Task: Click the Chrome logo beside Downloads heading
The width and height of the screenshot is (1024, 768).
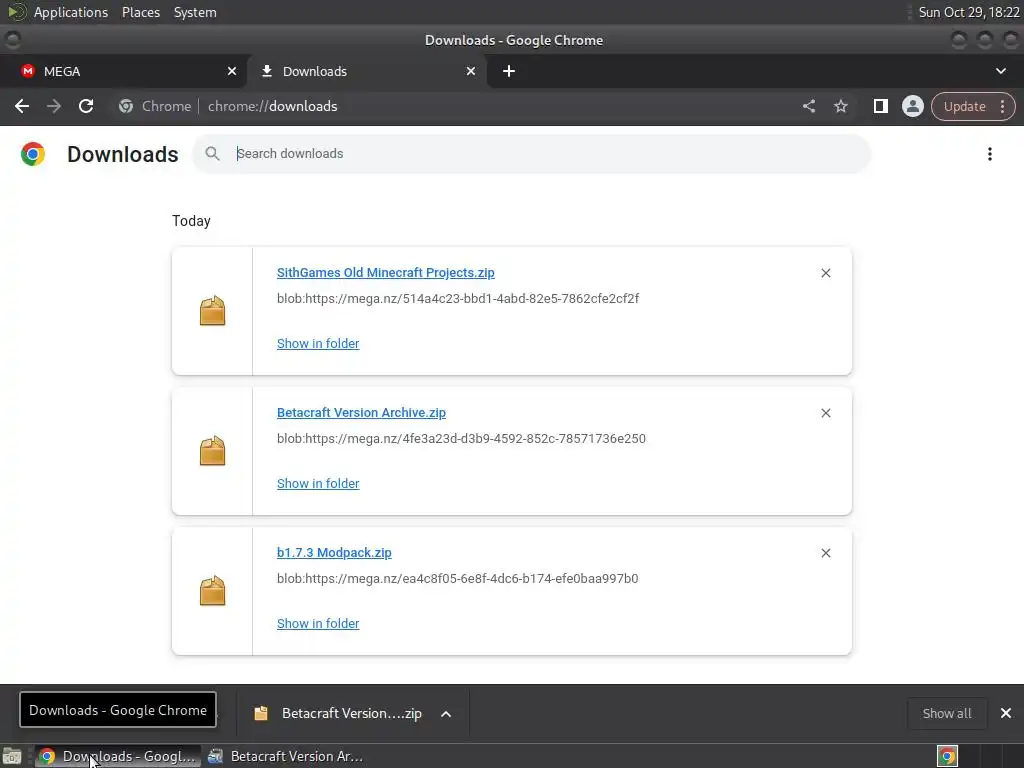Action: [x=33, y=154]
